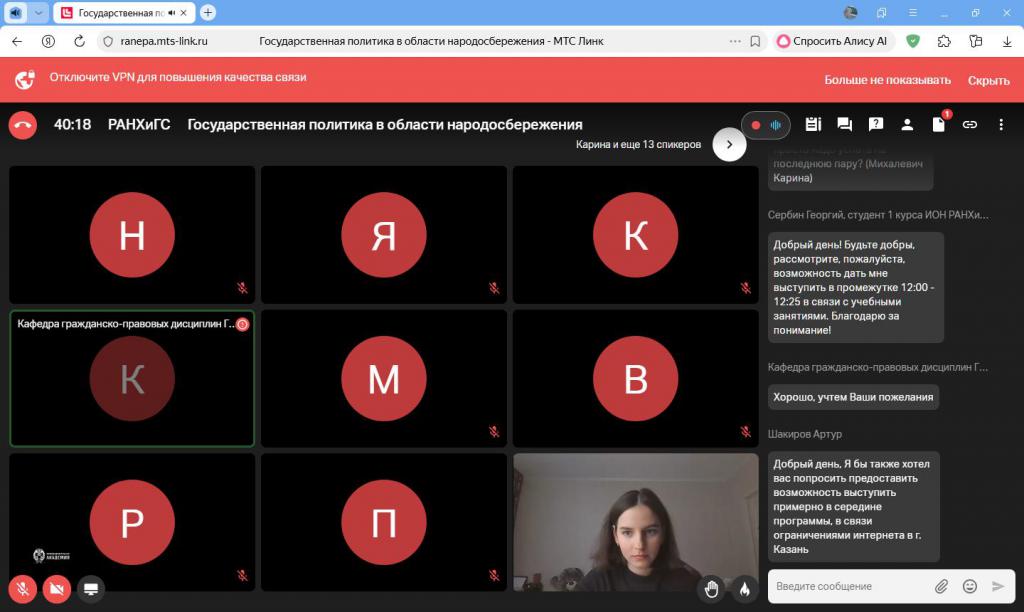The image size is (1024, 612).
Task: Open the files icon with notification badge
Action: click(938, 125)
